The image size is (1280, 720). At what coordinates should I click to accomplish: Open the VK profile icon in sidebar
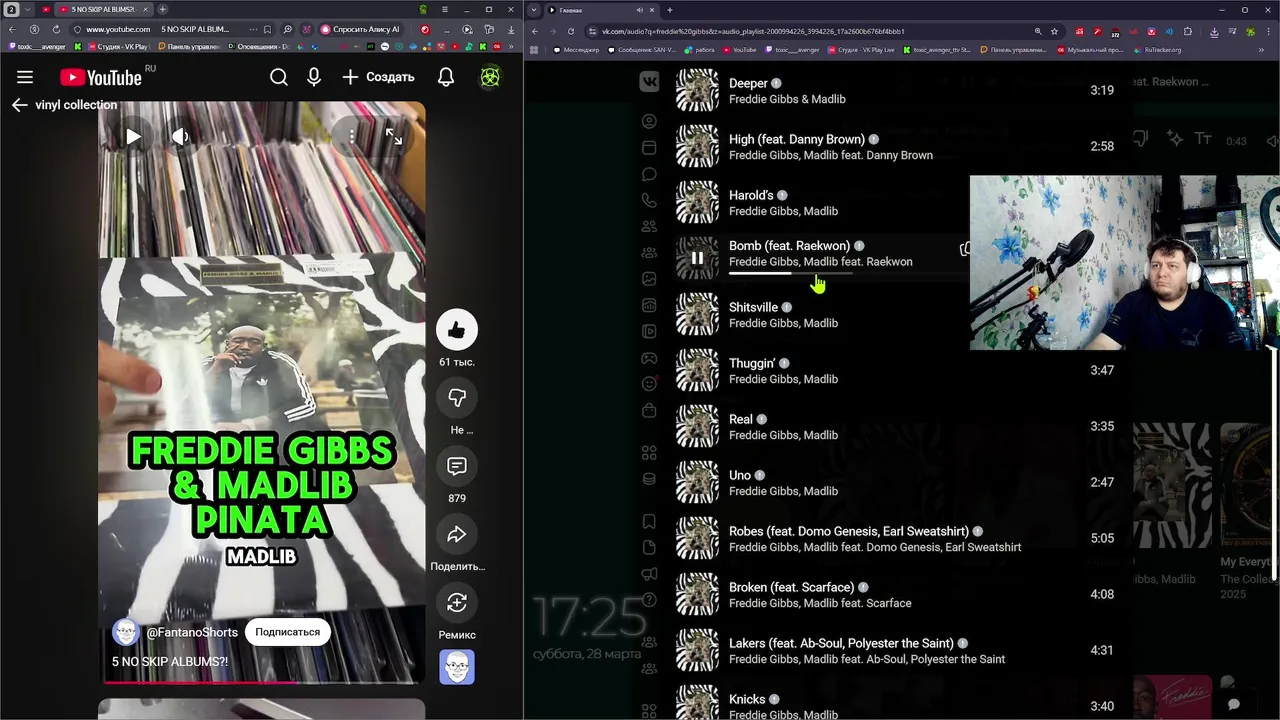pyautogui.click(x=649, y=121)
